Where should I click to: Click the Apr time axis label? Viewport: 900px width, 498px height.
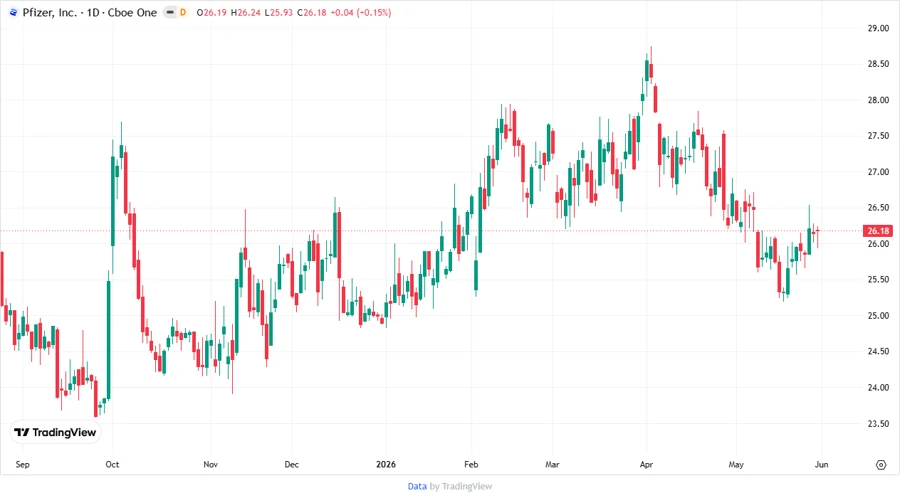646,464
